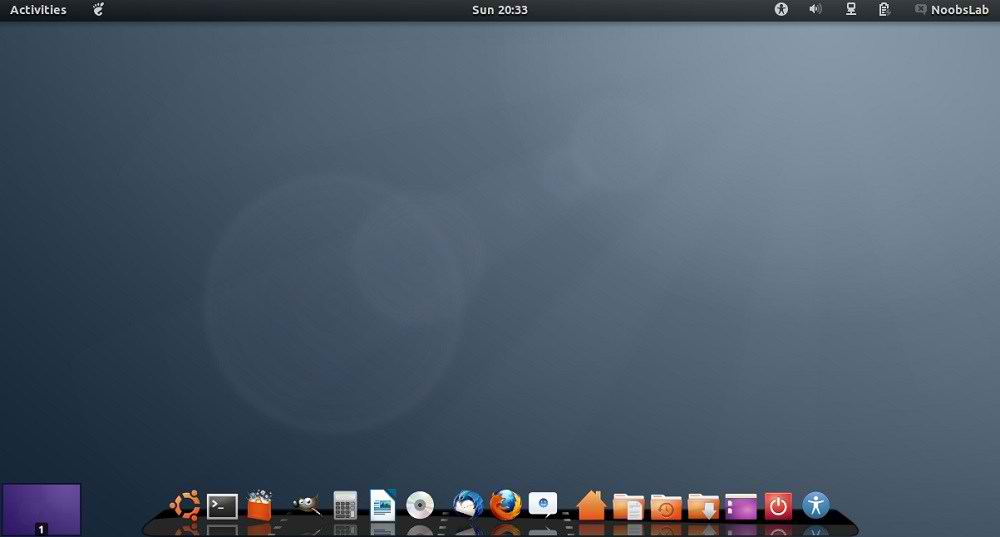
Task: Open the volume control in top bar
Action: pyautogui.click(x=815, y=10)
